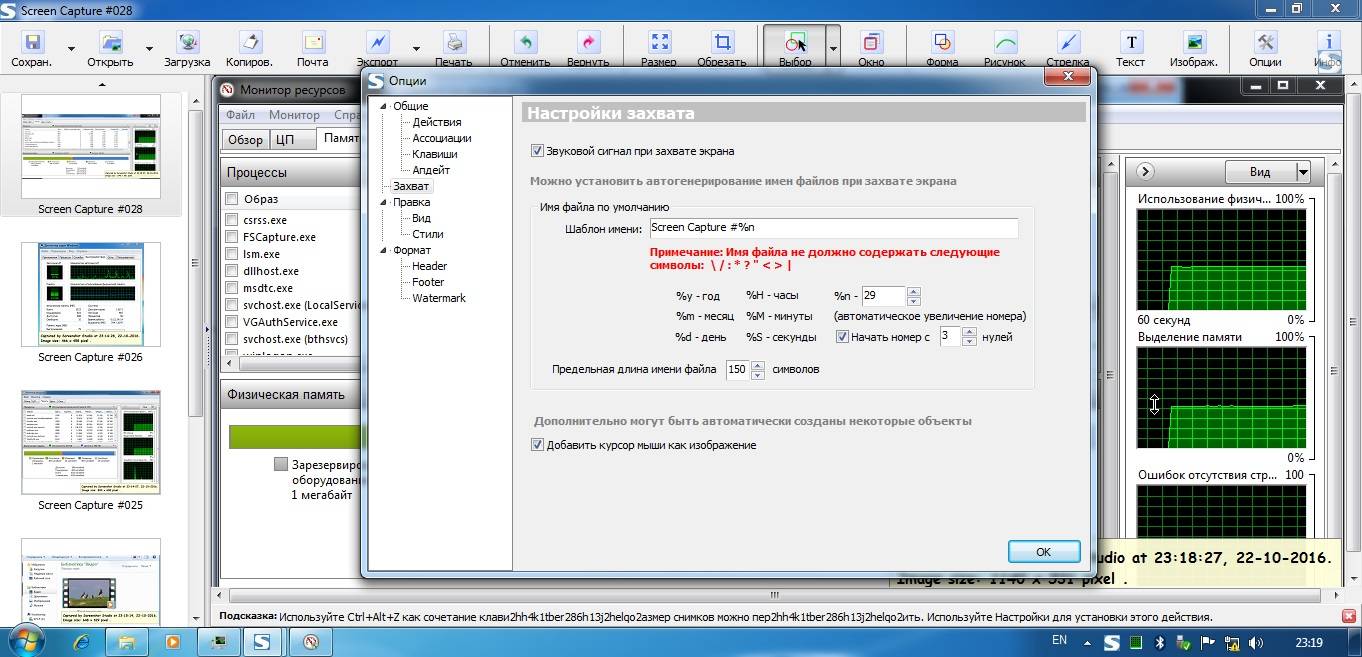Click the Start button on taskbar
This screenshot has height=657, width=1362.
click(24, 642)
